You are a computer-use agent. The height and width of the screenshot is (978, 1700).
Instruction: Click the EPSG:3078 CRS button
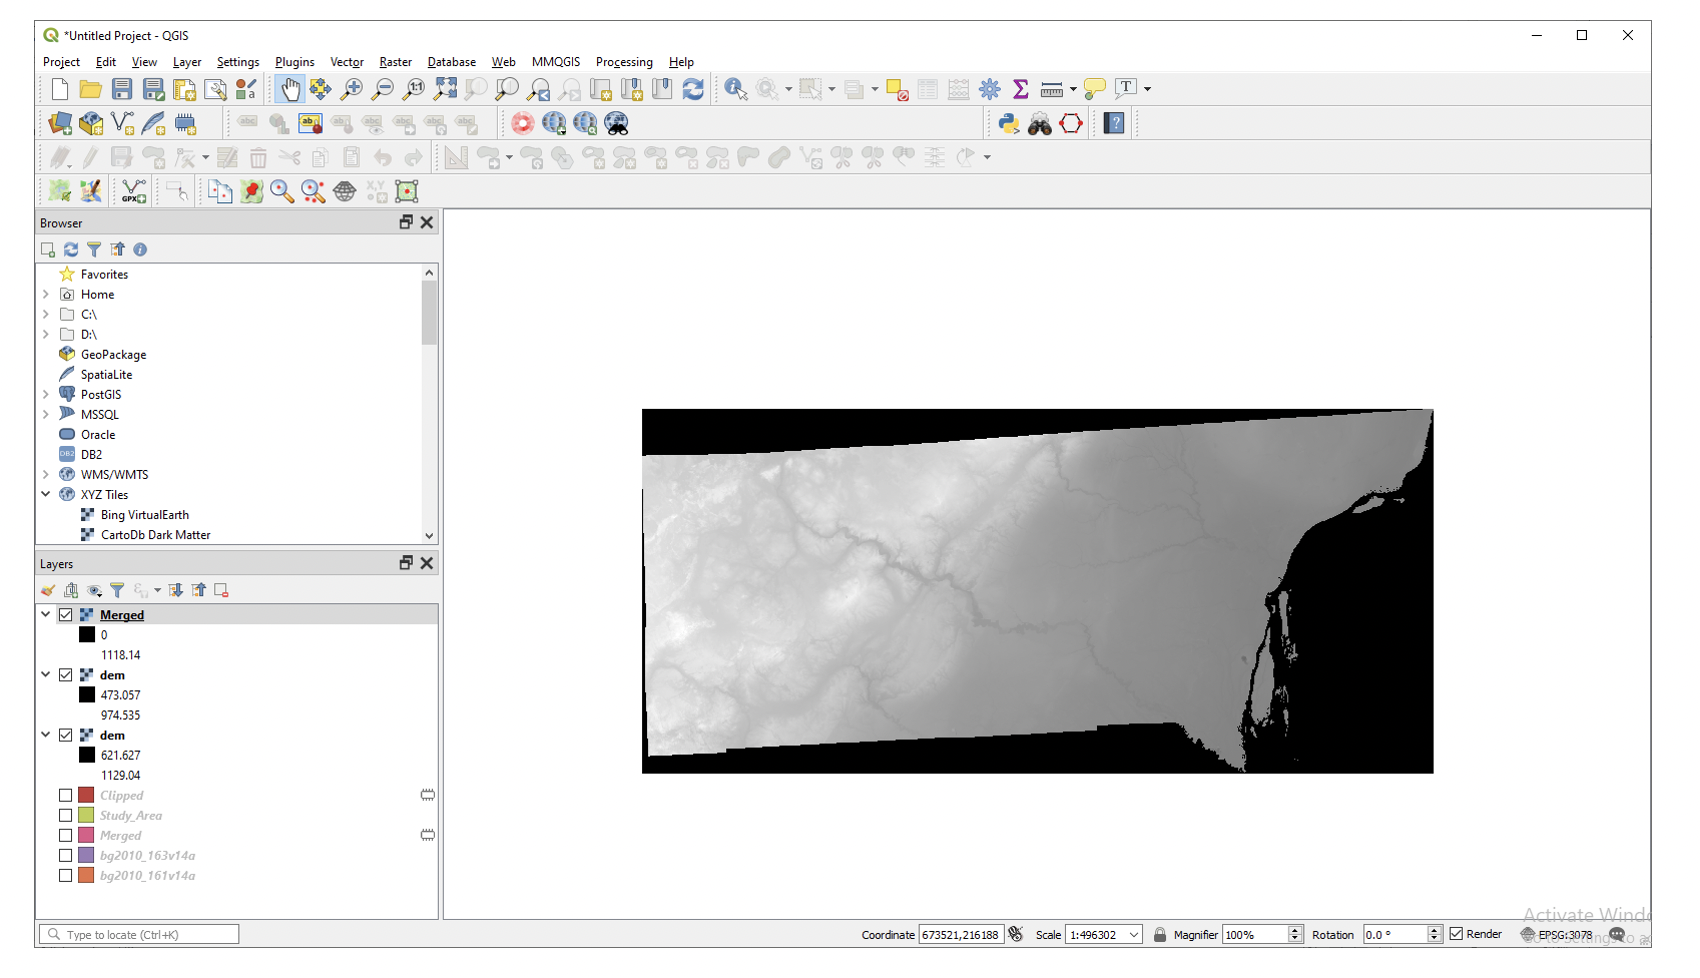[1556, 935]
